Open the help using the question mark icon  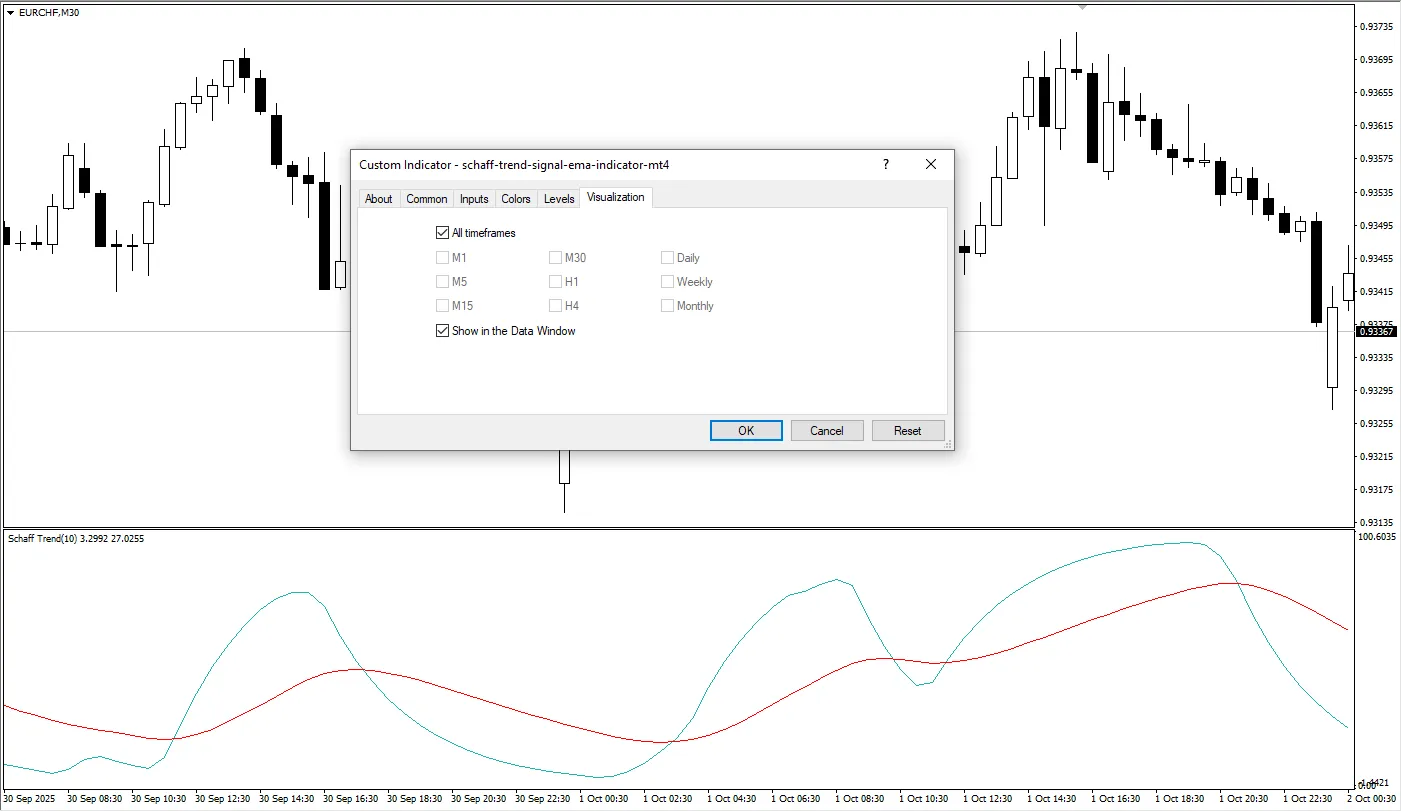pyautogui.click(x=885, y=164)
